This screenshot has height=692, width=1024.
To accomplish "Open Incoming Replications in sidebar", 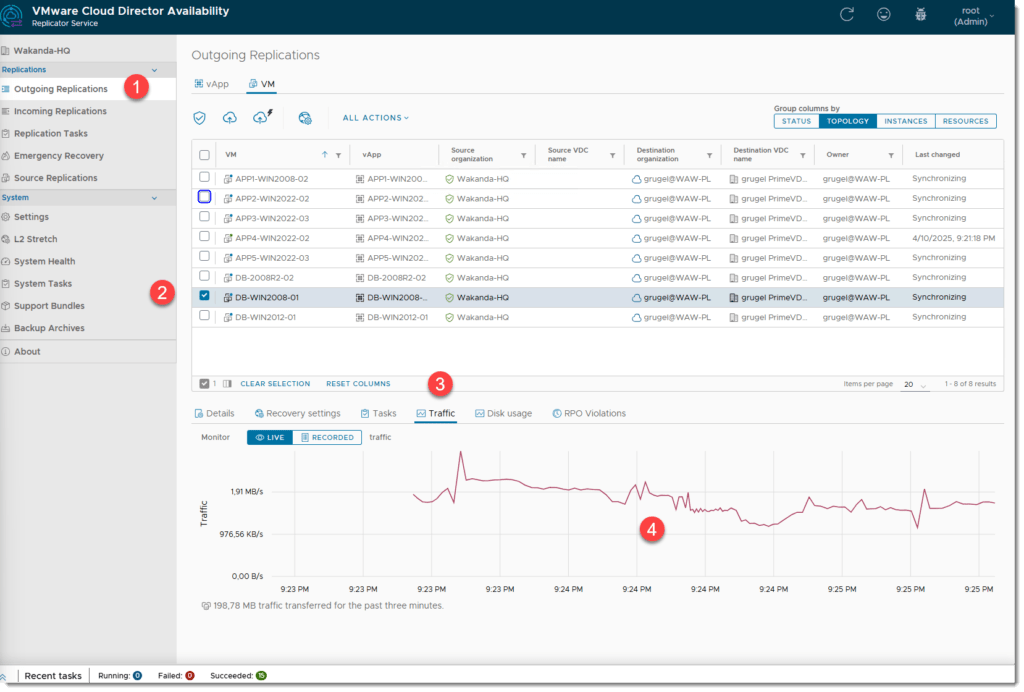I will coord(60,111).
